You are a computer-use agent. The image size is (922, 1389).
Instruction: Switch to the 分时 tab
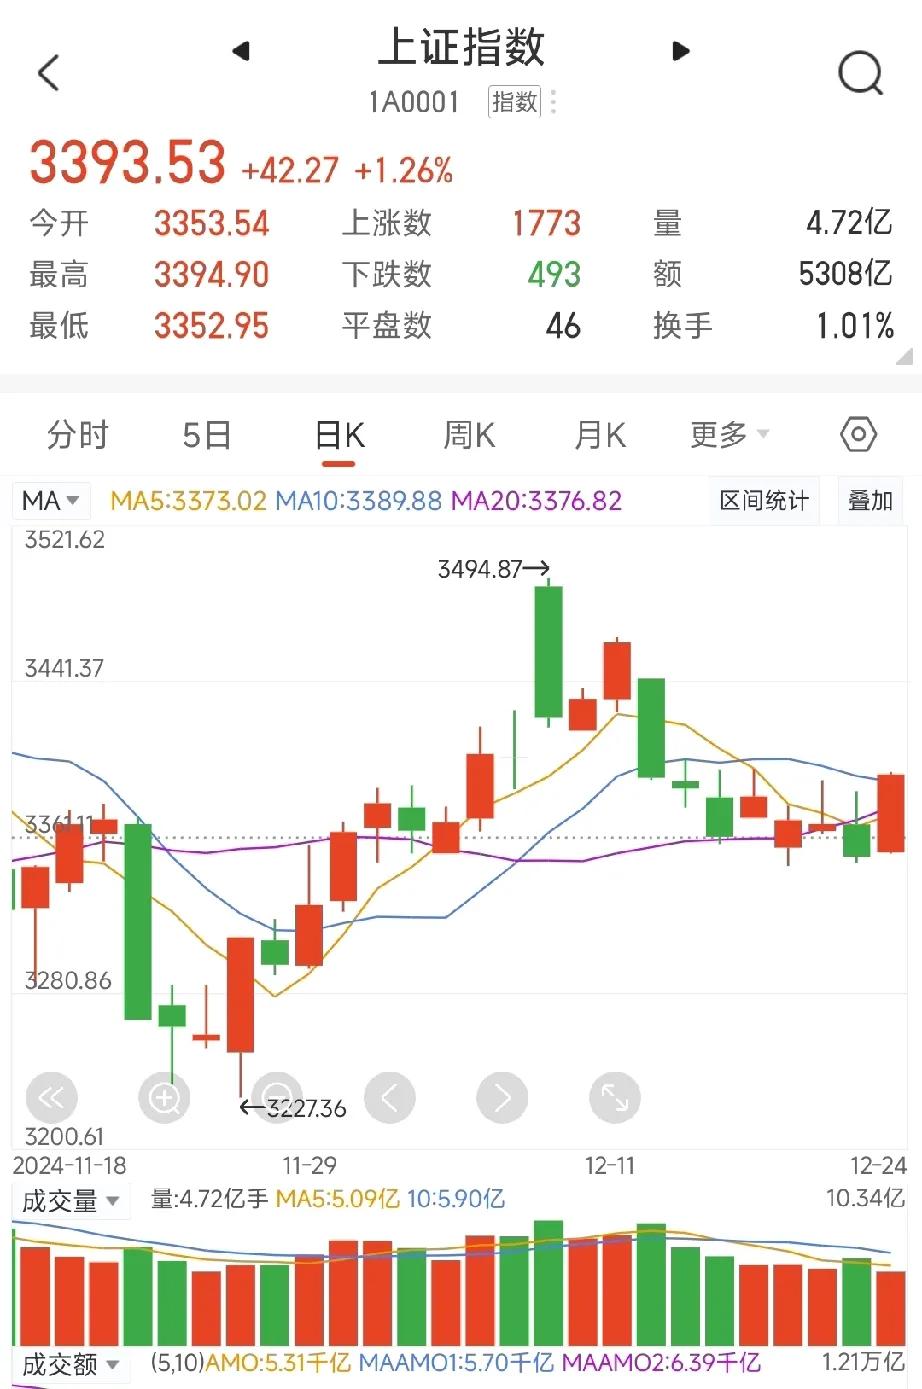tap(77, 434)
